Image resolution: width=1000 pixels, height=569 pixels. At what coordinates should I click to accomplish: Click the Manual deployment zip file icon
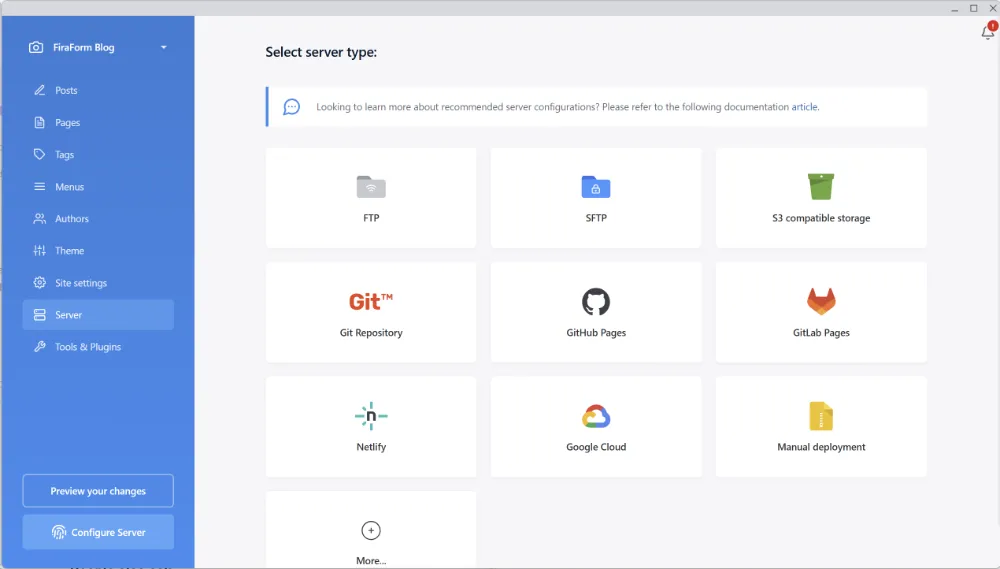point(821,416)
